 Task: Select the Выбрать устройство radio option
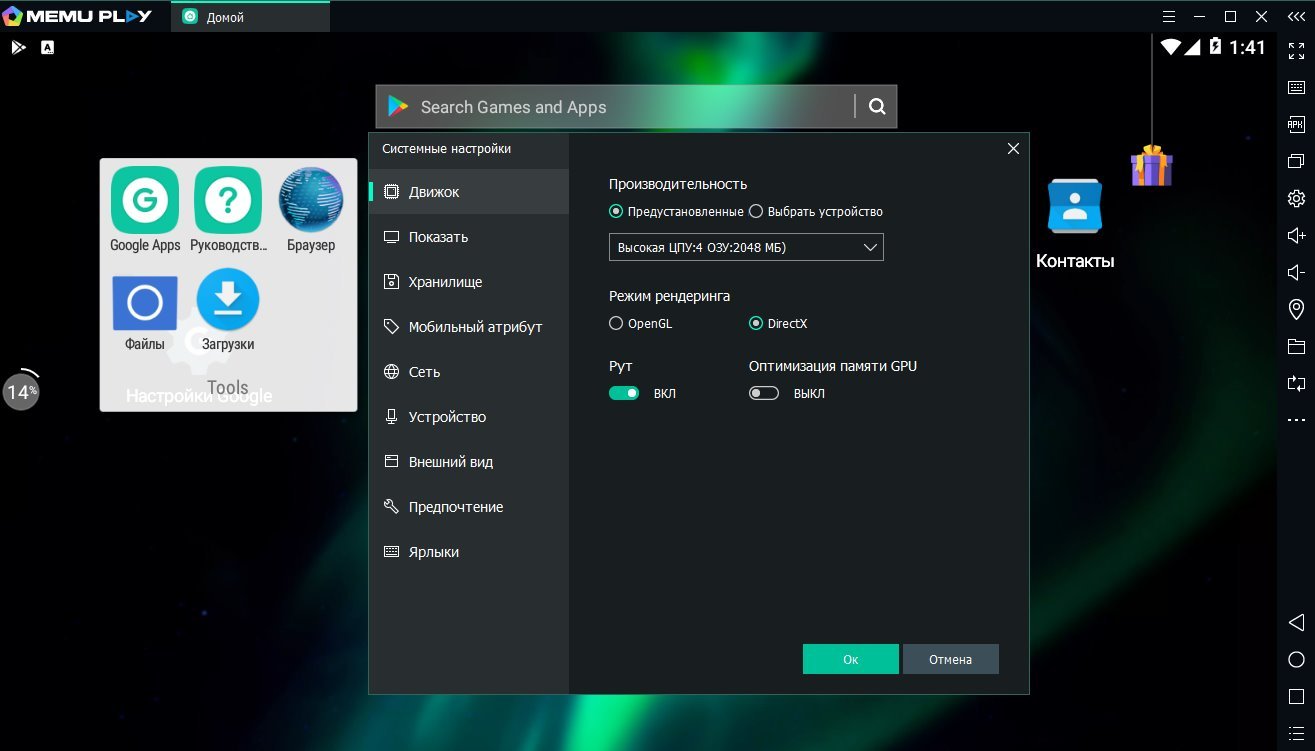[x=756, y=211]
